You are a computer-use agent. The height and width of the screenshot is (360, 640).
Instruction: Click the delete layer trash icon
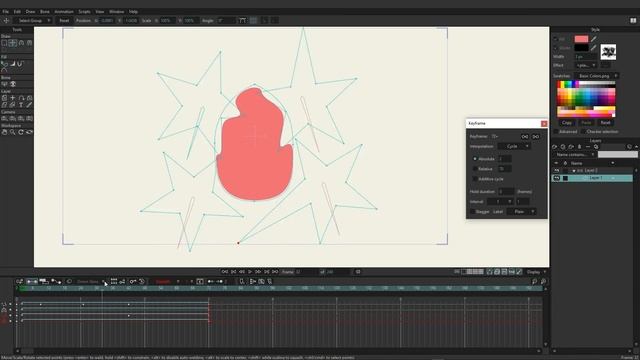579,147
